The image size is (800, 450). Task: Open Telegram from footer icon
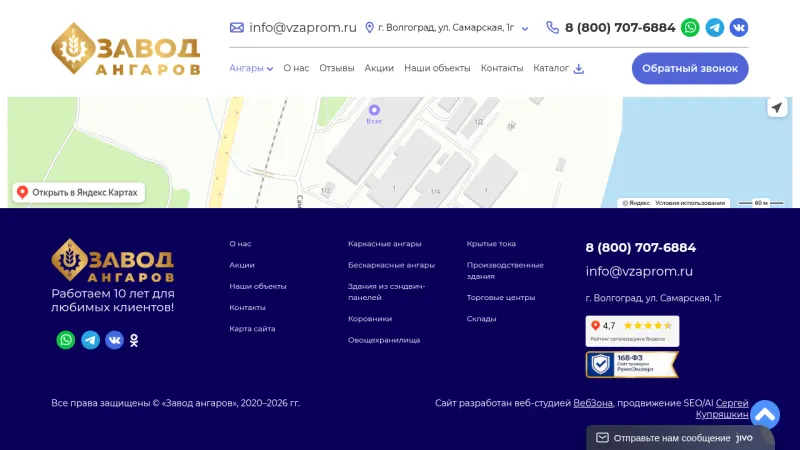(x=90, y=340)
